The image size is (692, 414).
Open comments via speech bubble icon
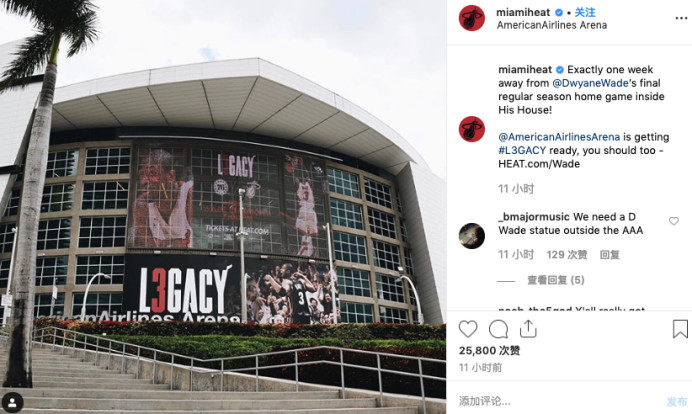498,329
